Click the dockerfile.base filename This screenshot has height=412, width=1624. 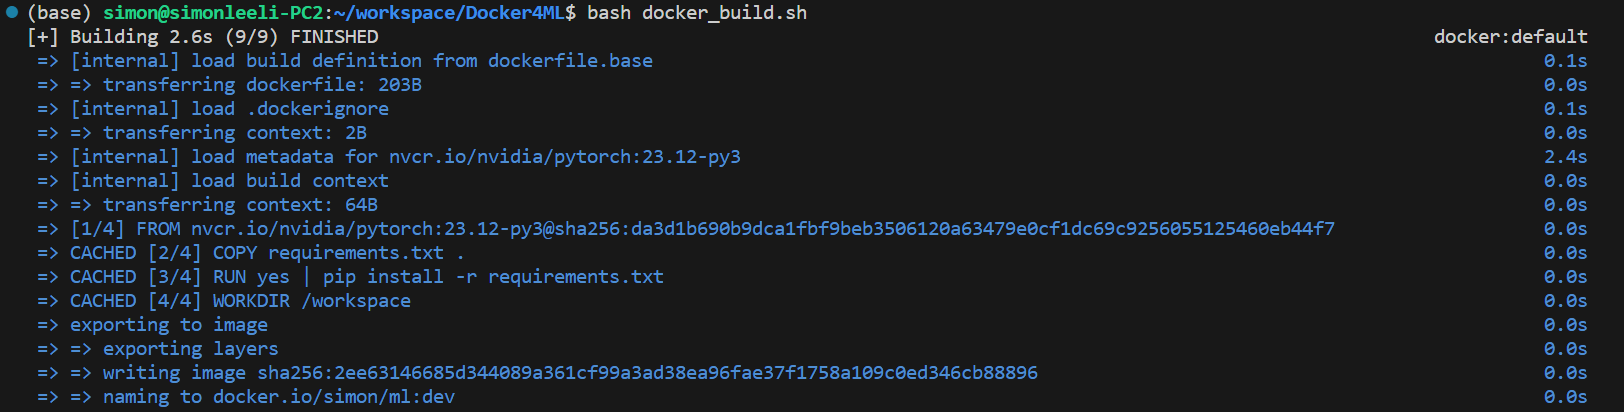point(570,61)
